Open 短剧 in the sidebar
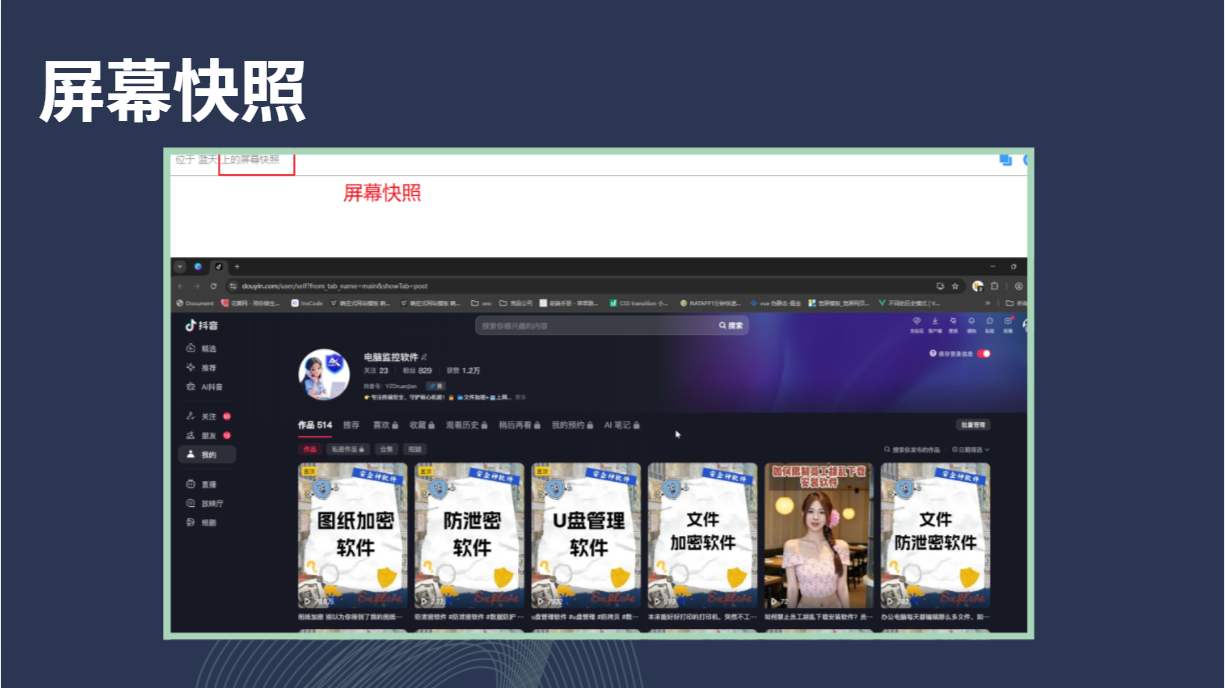The height and width of the screenshot is (688, 1225). point(201,522)
